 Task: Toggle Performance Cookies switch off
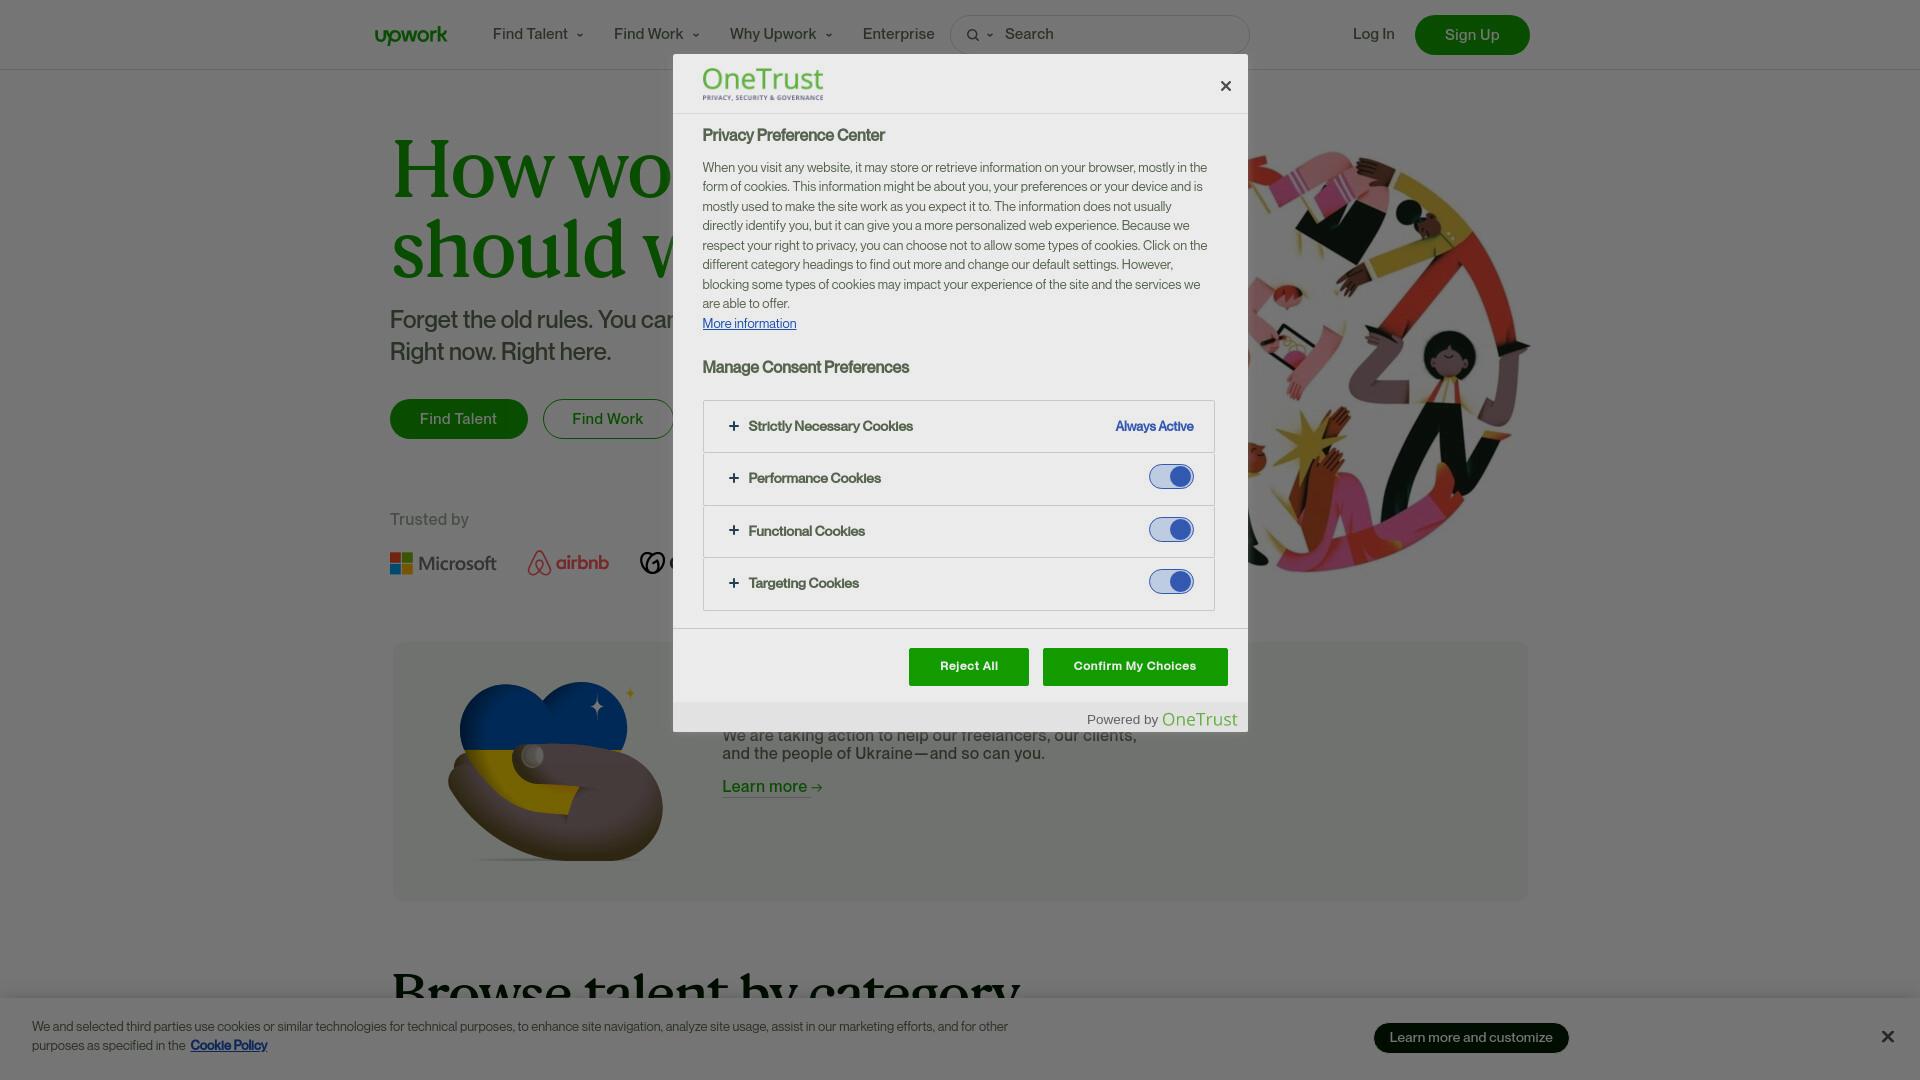(x=1171, y=477)
